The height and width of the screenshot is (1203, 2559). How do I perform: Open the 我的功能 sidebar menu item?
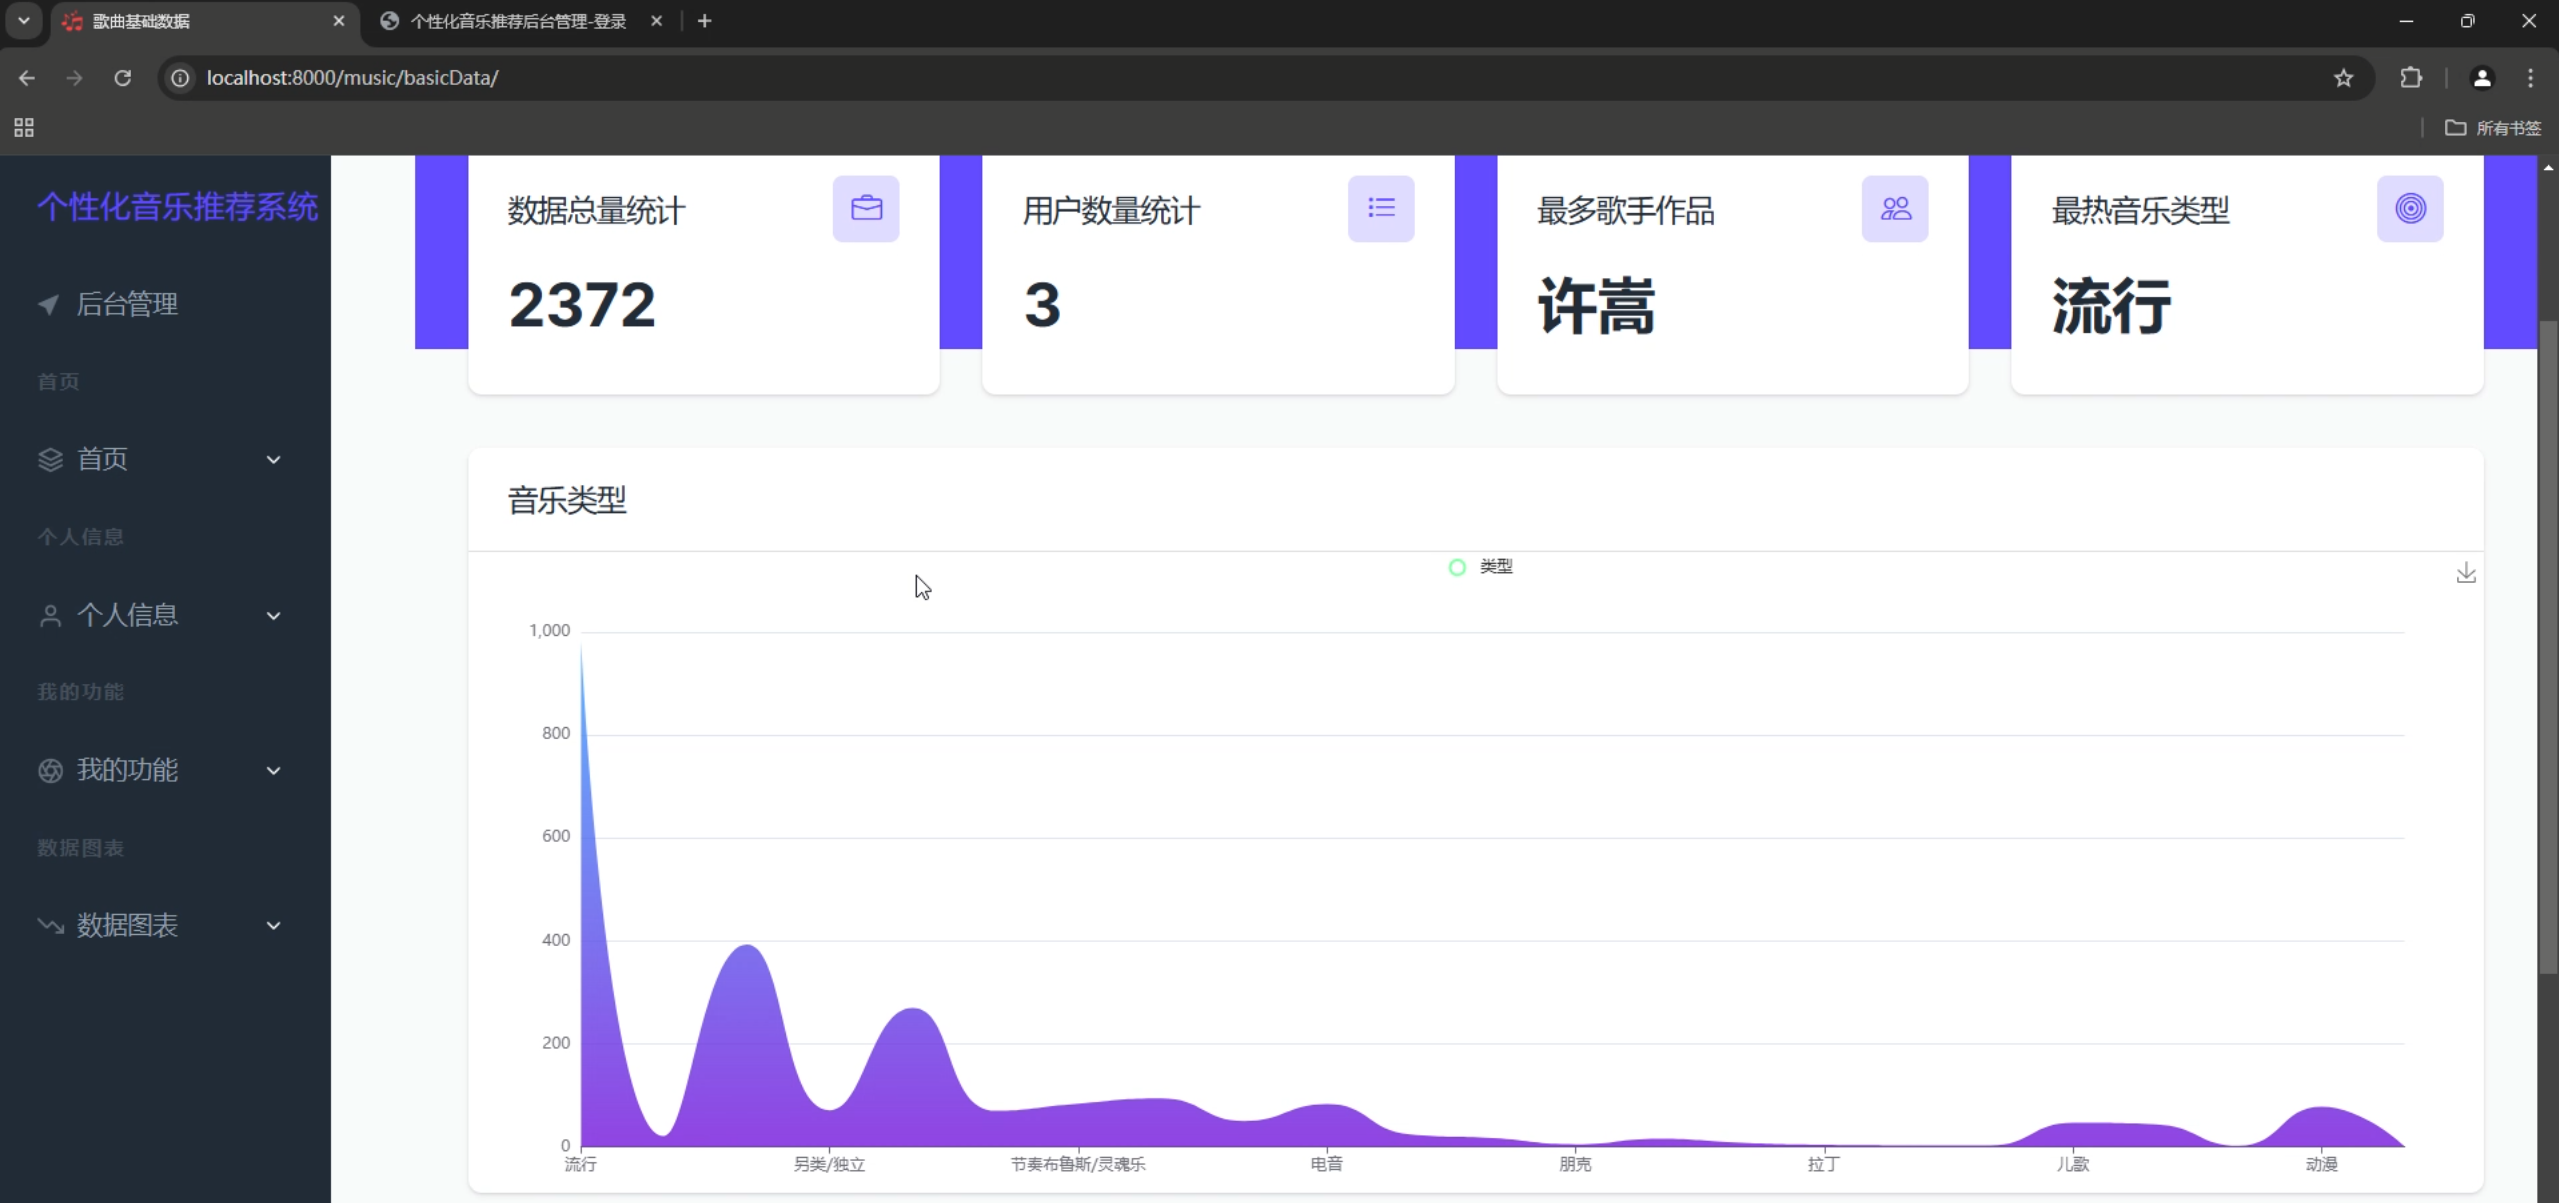pos(160,770)
